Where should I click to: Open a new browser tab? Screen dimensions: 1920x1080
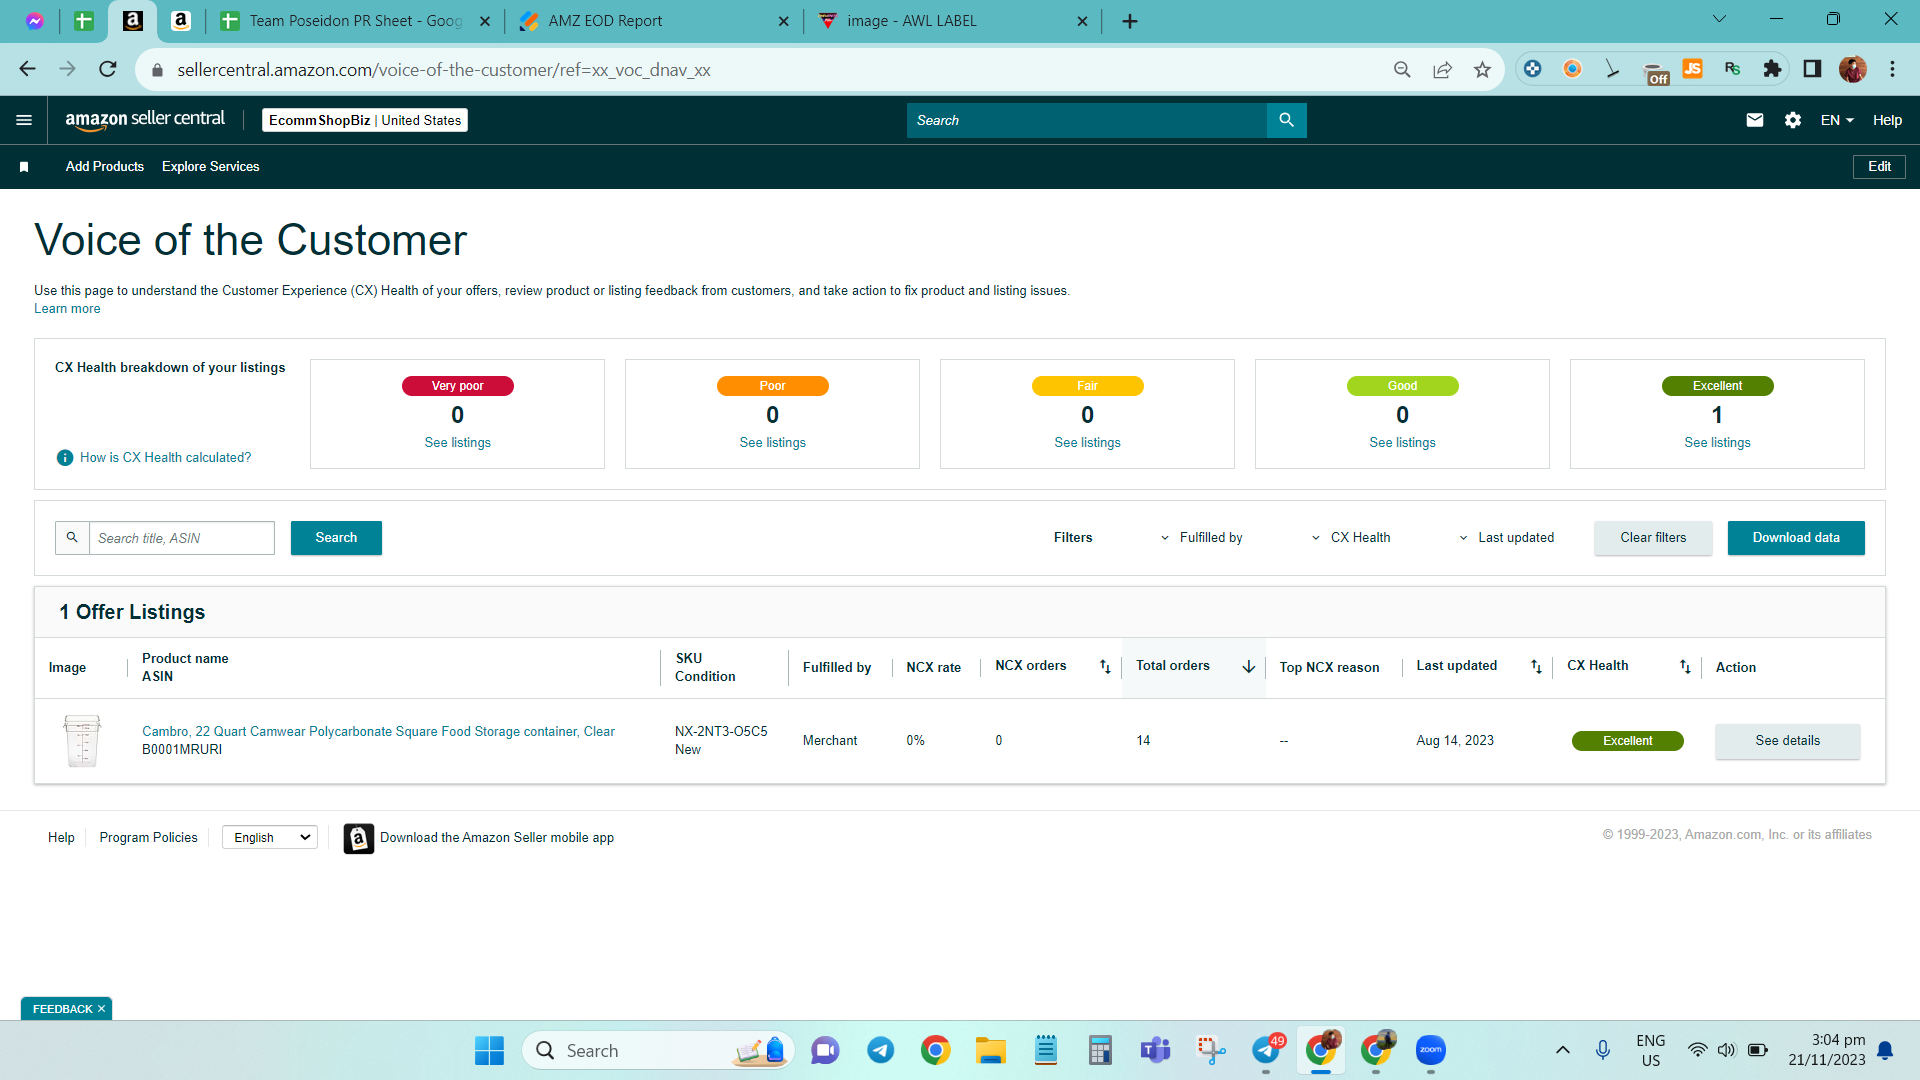(x=1130, y=21)
